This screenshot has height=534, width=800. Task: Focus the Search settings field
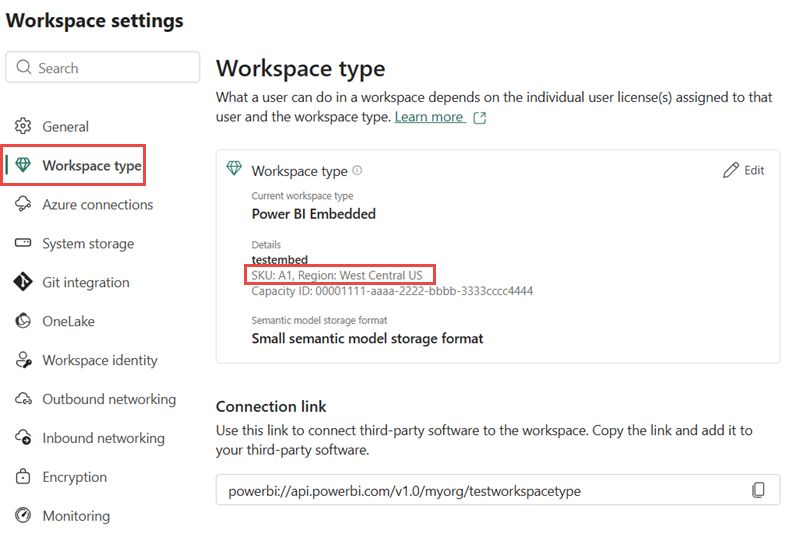click(103, 67)
